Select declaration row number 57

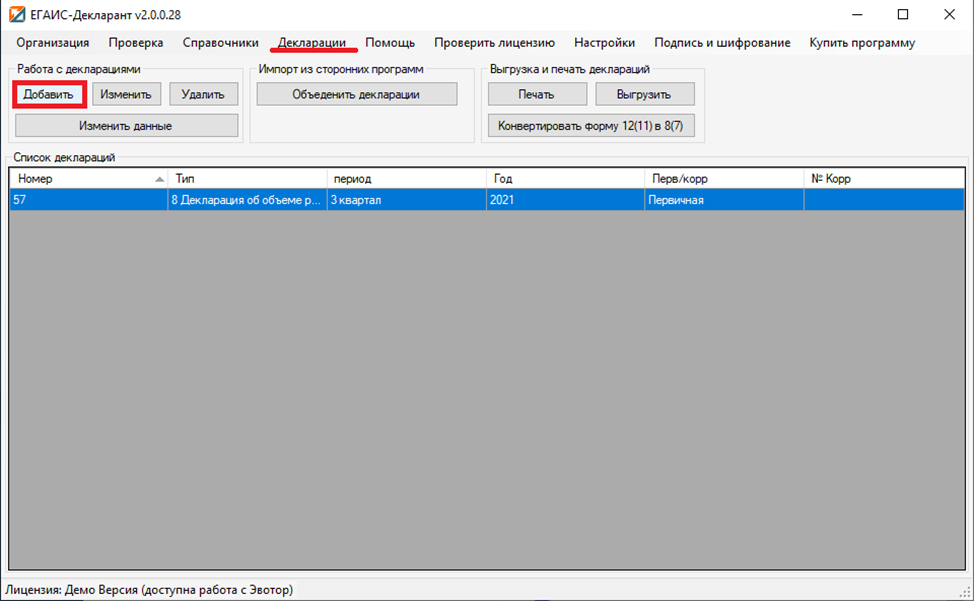coord(487,200)
